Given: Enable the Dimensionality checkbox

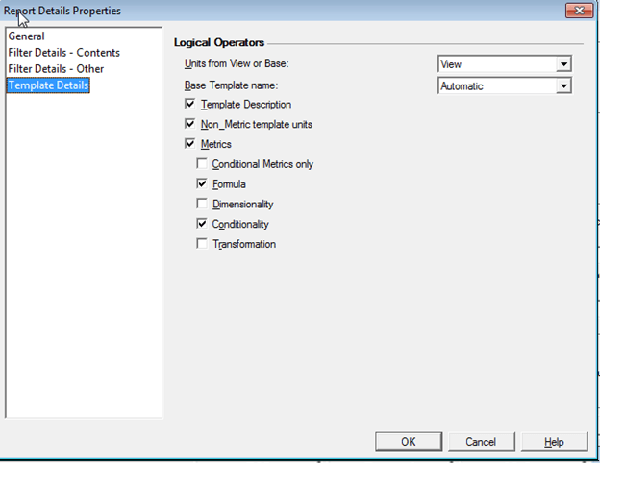Looking at the screenshot, I should coord(203,204).
